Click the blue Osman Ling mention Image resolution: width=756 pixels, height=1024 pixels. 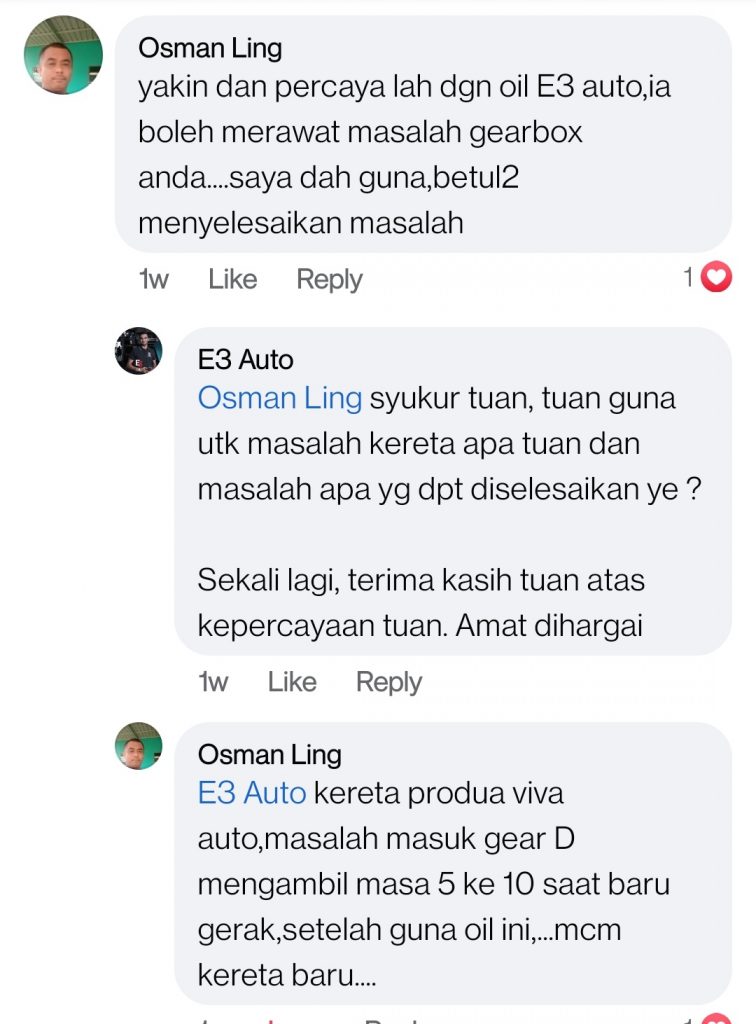pos(280,398)
